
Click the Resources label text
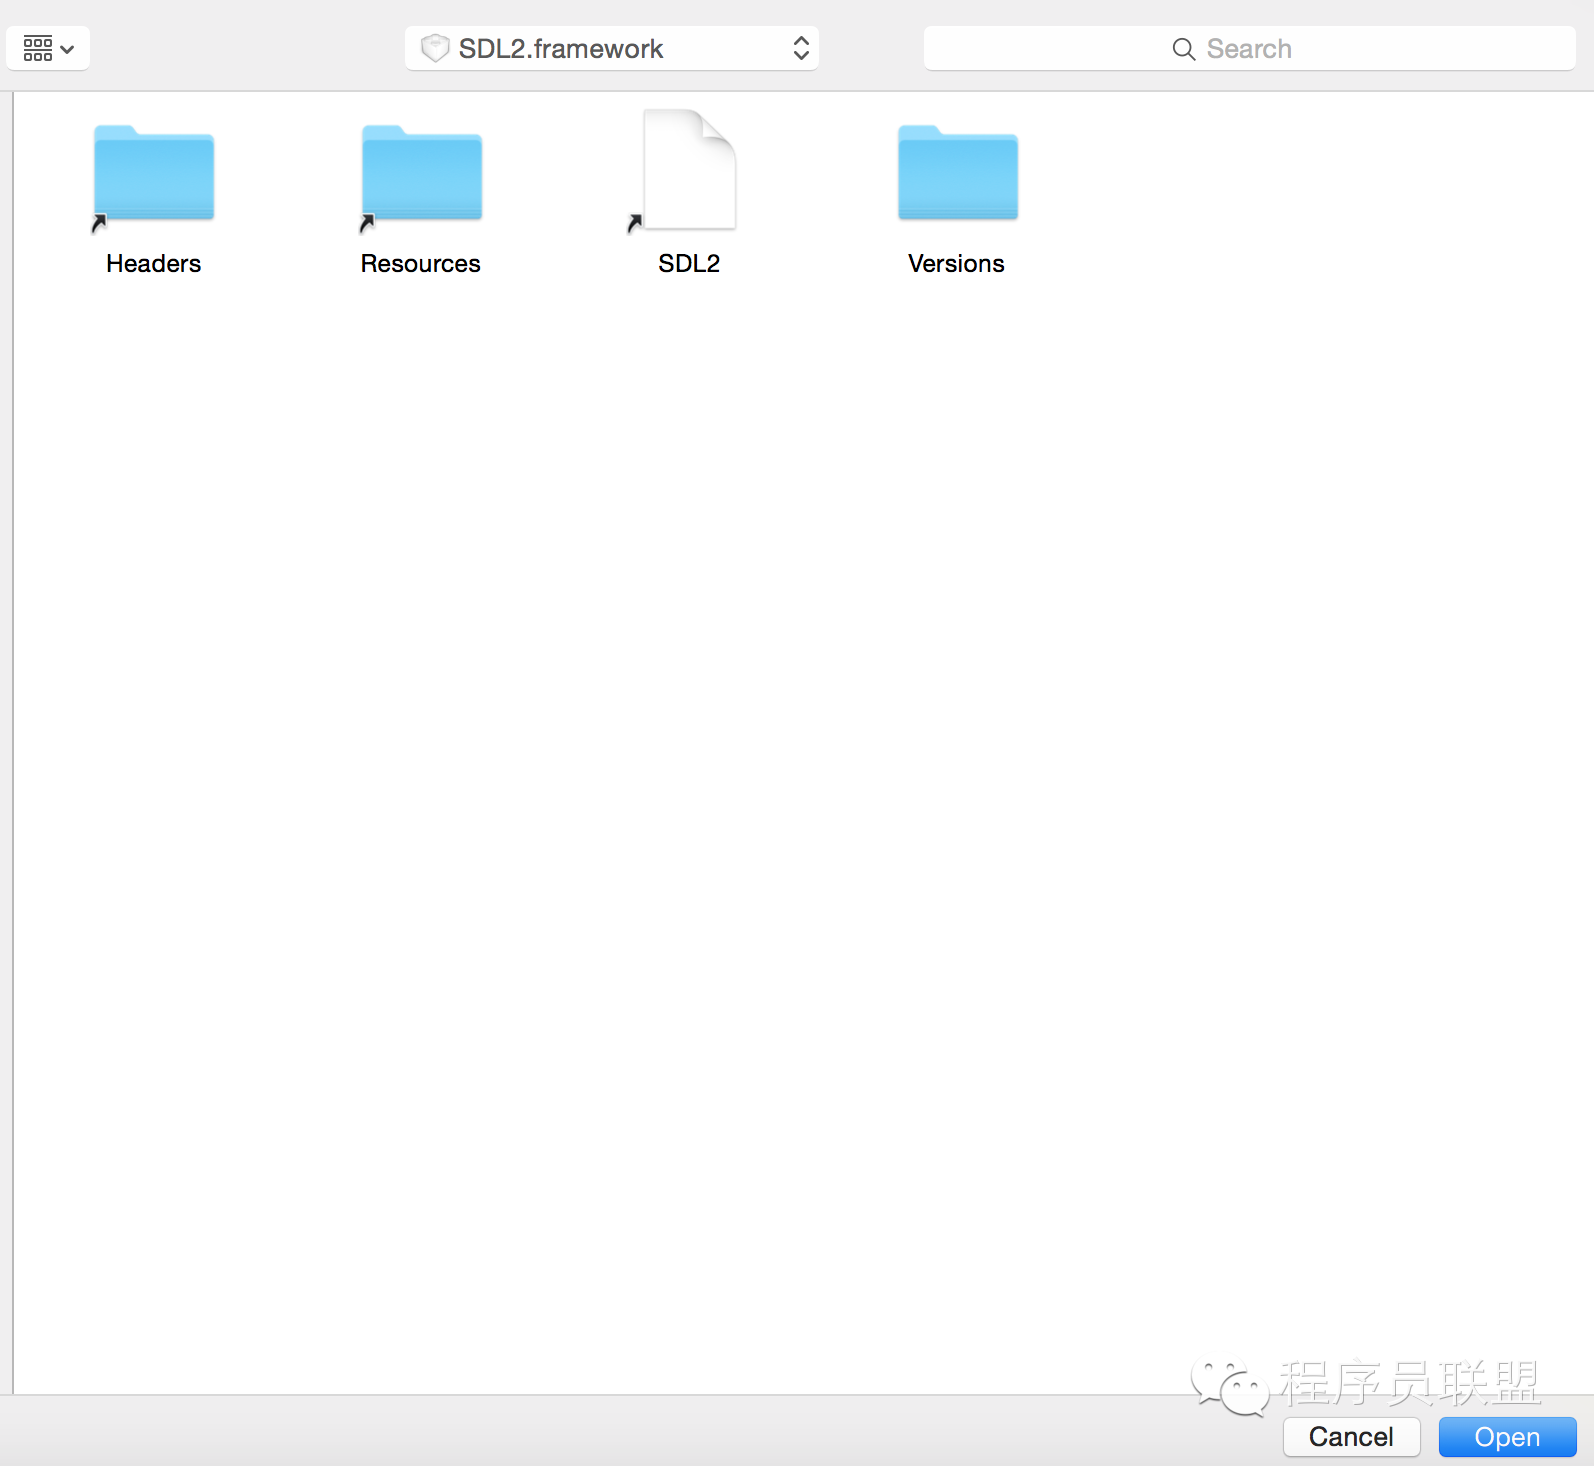pyautogui.click(x=421, y=263)
